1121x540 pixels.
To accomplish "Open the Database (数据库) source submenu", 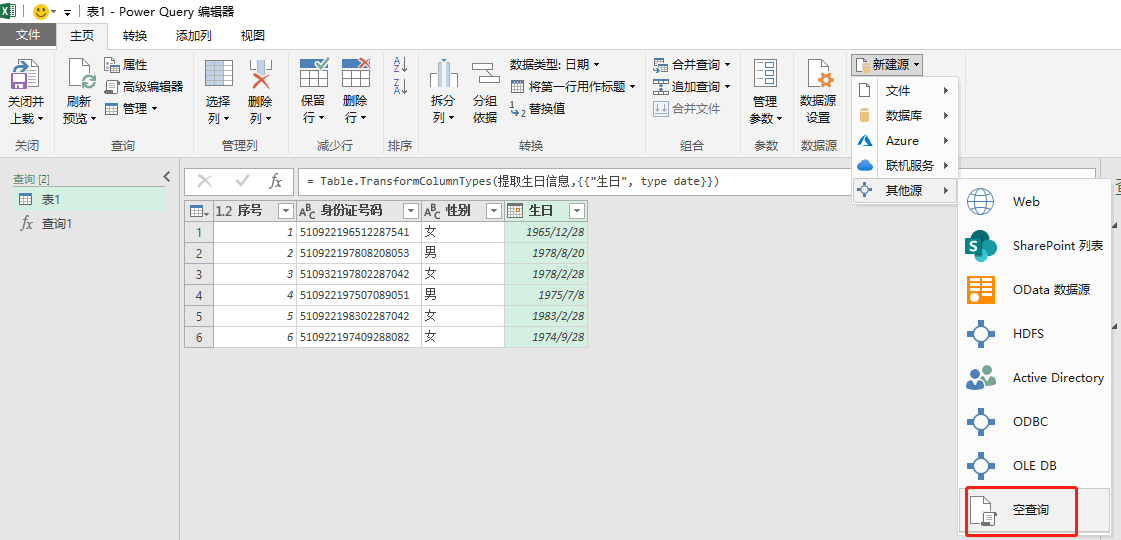I will (904, 116).
